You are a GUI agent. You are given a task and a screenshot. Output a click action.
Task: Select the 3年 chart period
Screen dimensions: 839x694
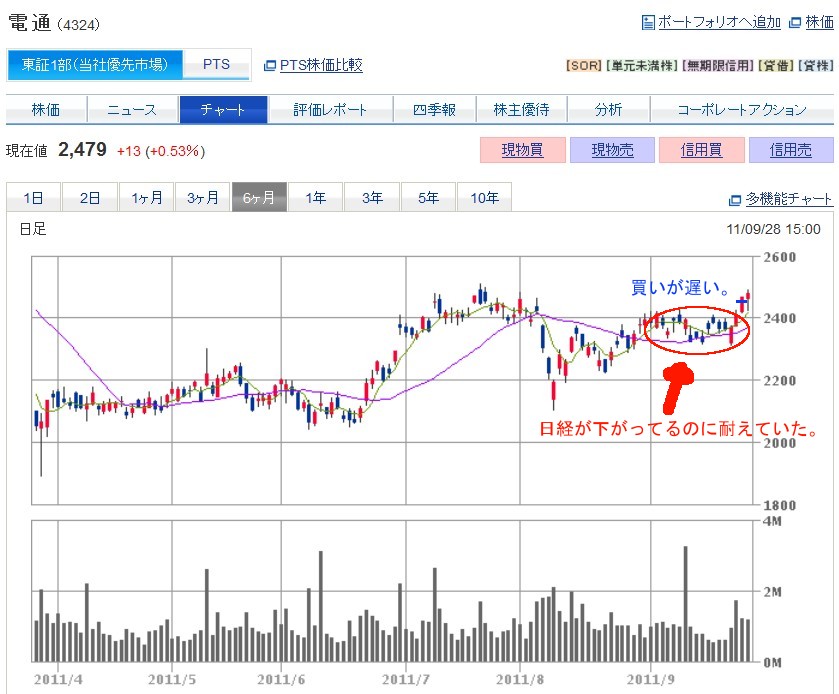(372, 197)
